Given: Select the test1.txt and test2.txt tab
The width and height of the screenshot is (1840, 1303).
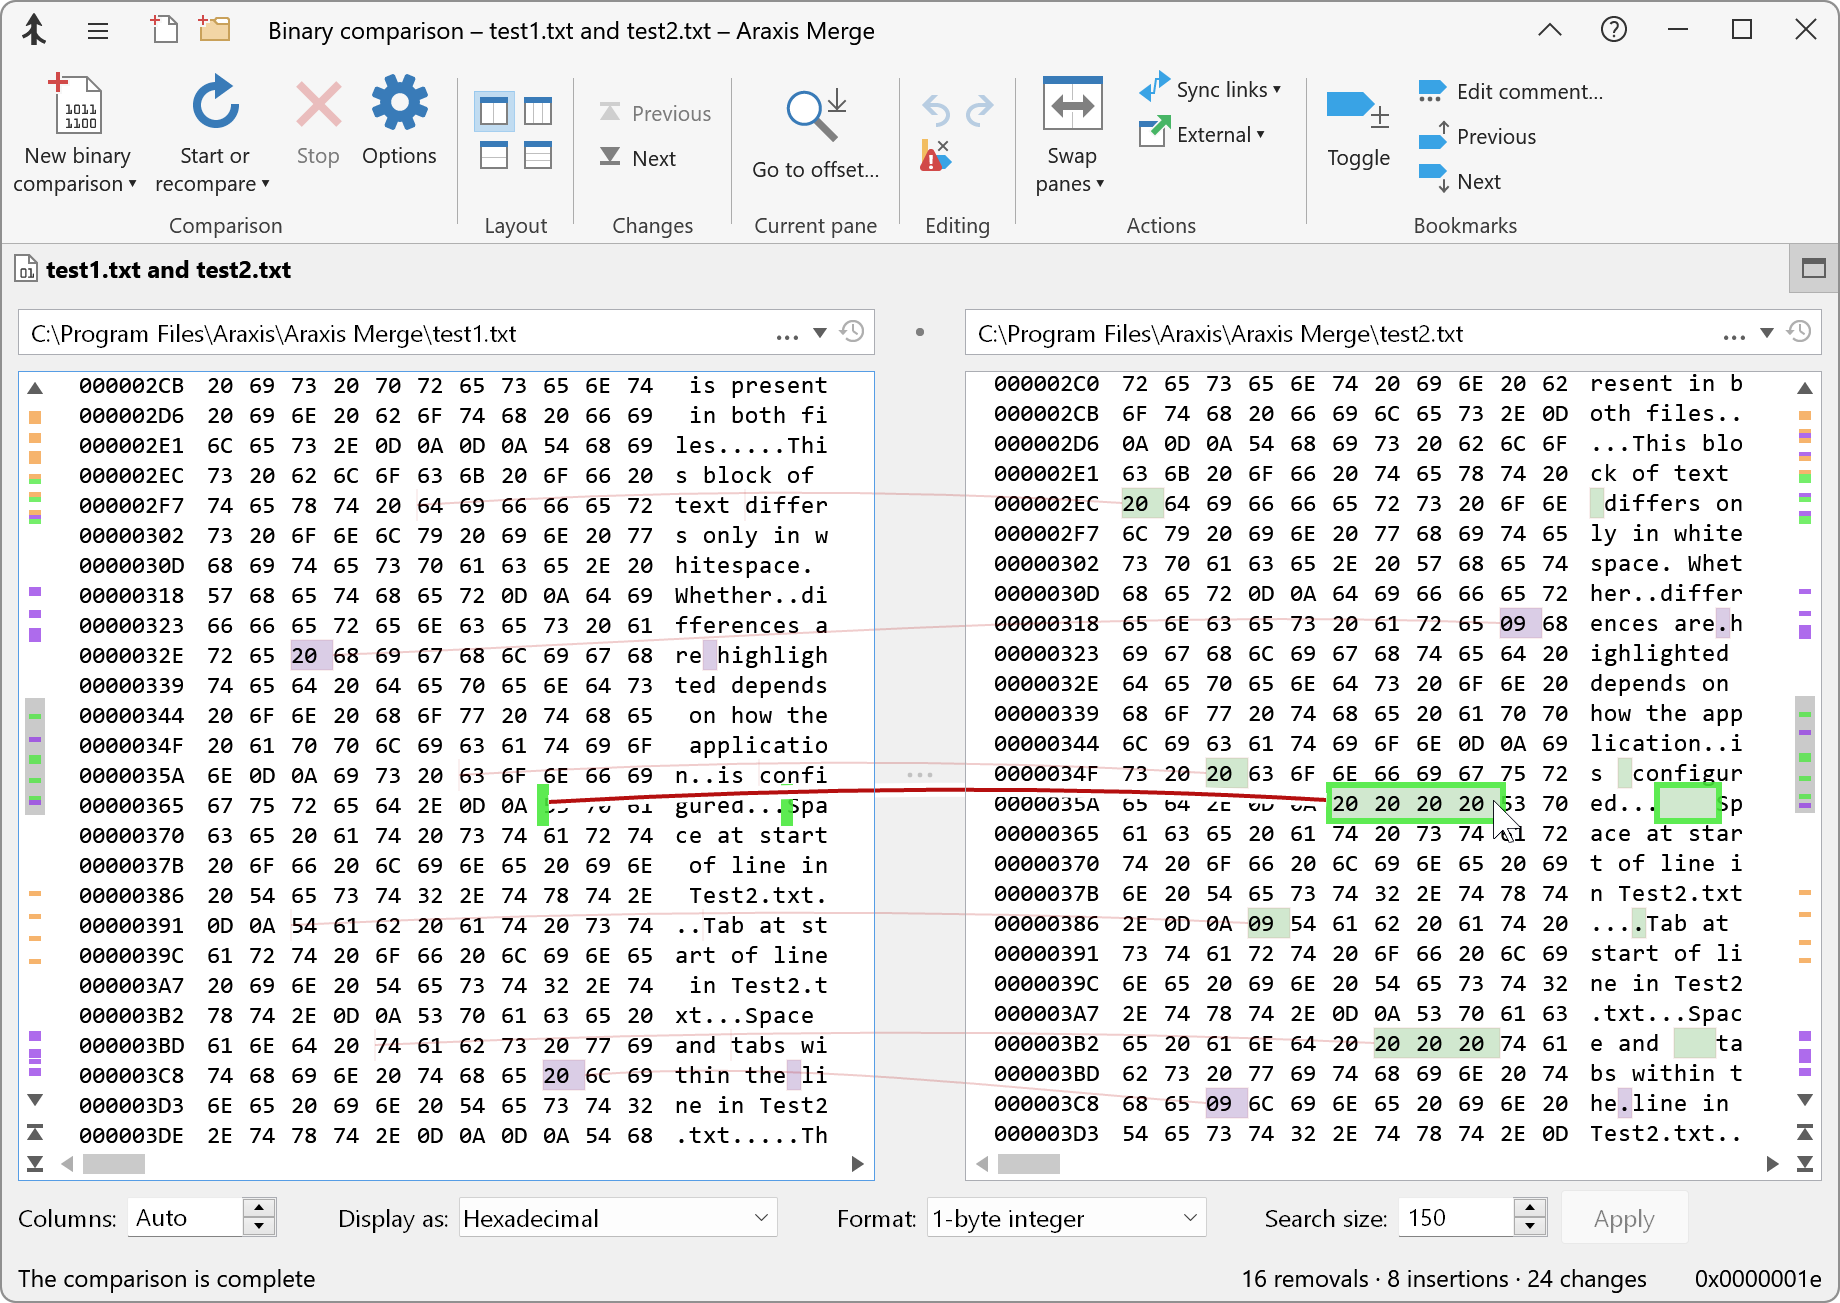Looking at the screenshot, I should tap(168, 269).
